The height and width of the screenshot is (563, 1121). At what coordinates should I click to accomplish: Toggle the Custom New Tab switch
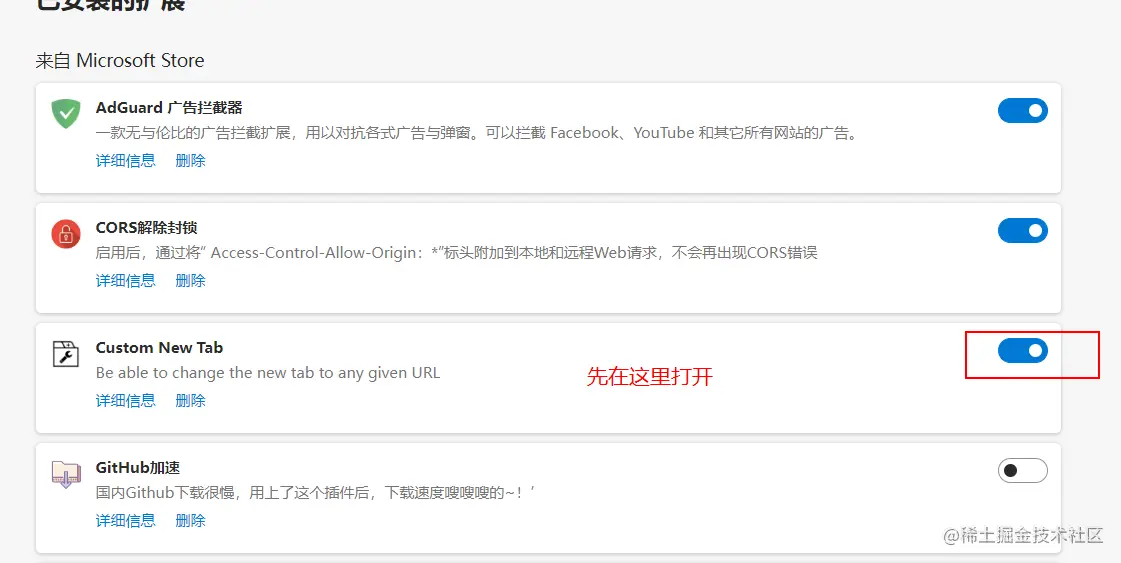coord(1022,351)
